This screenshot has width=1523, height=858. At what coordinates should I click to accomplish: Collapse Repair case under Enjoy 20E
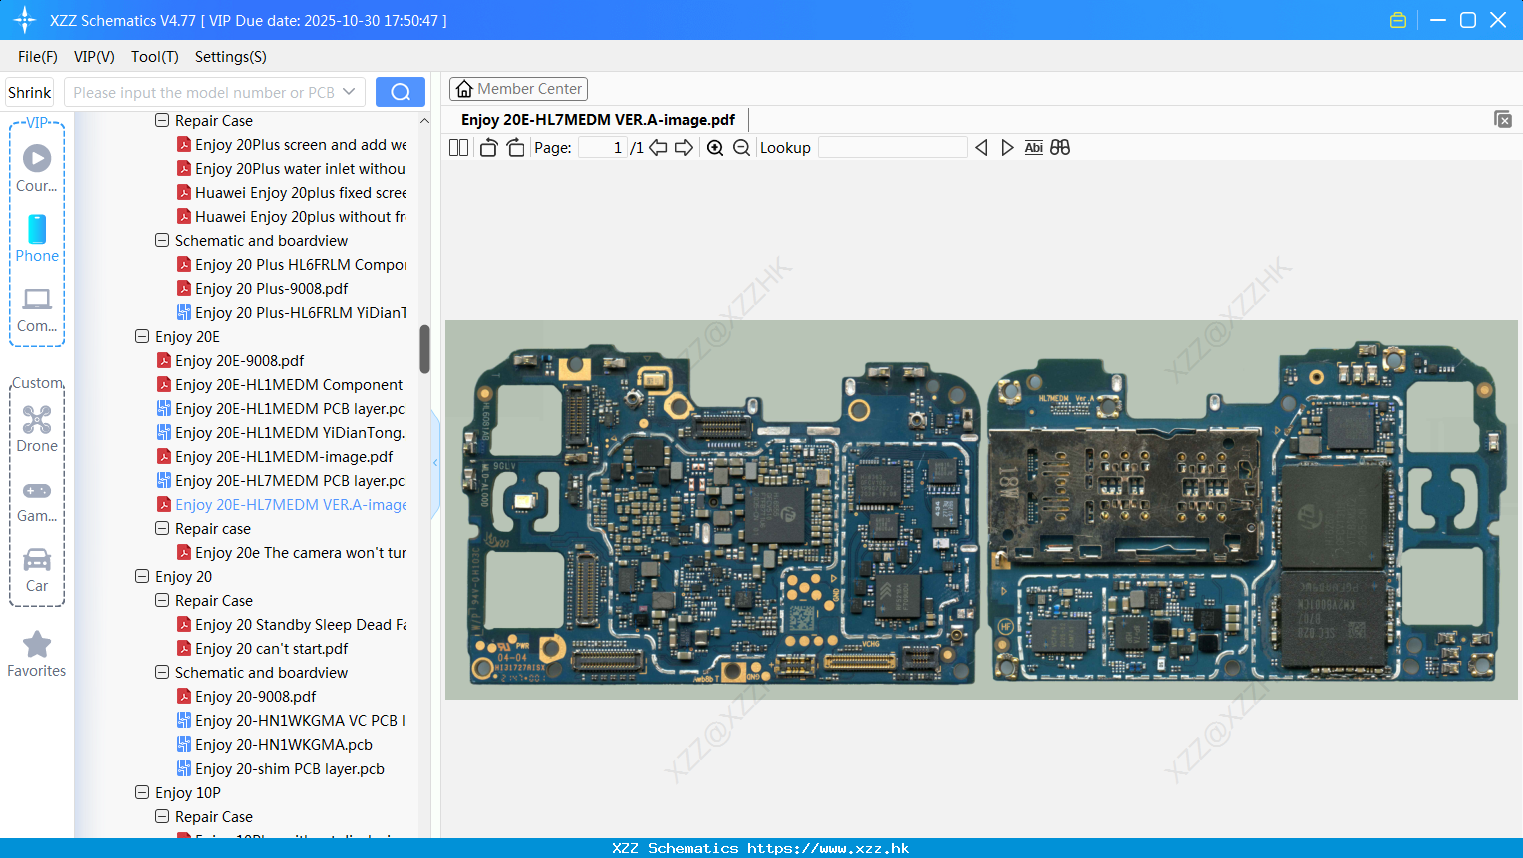162,529
